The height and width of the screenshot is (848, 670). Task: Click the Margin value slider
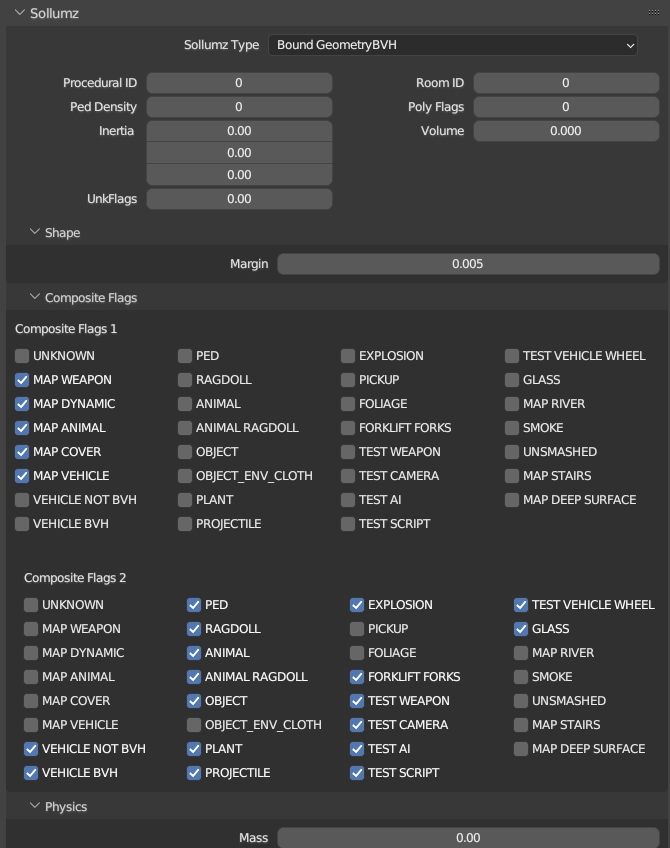467,264
